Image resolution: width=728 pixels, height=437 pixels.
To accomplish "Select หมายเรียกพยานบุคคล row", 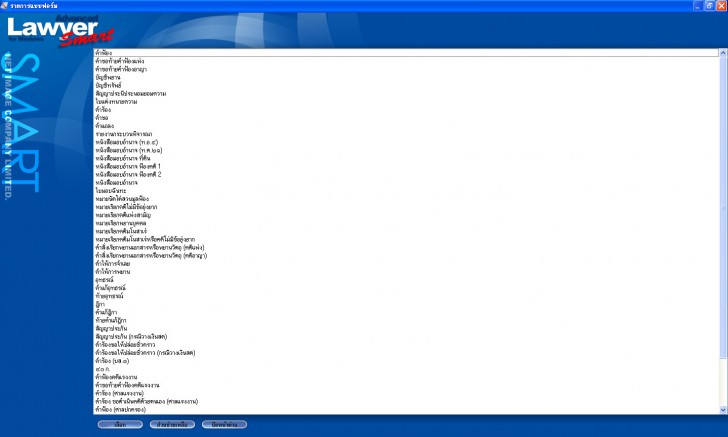I will pos(406,223).
